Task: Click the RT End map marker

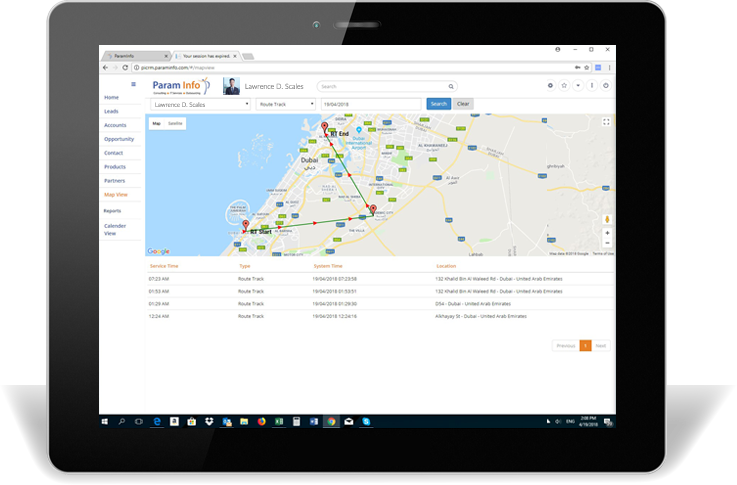Action: point(324,127)
